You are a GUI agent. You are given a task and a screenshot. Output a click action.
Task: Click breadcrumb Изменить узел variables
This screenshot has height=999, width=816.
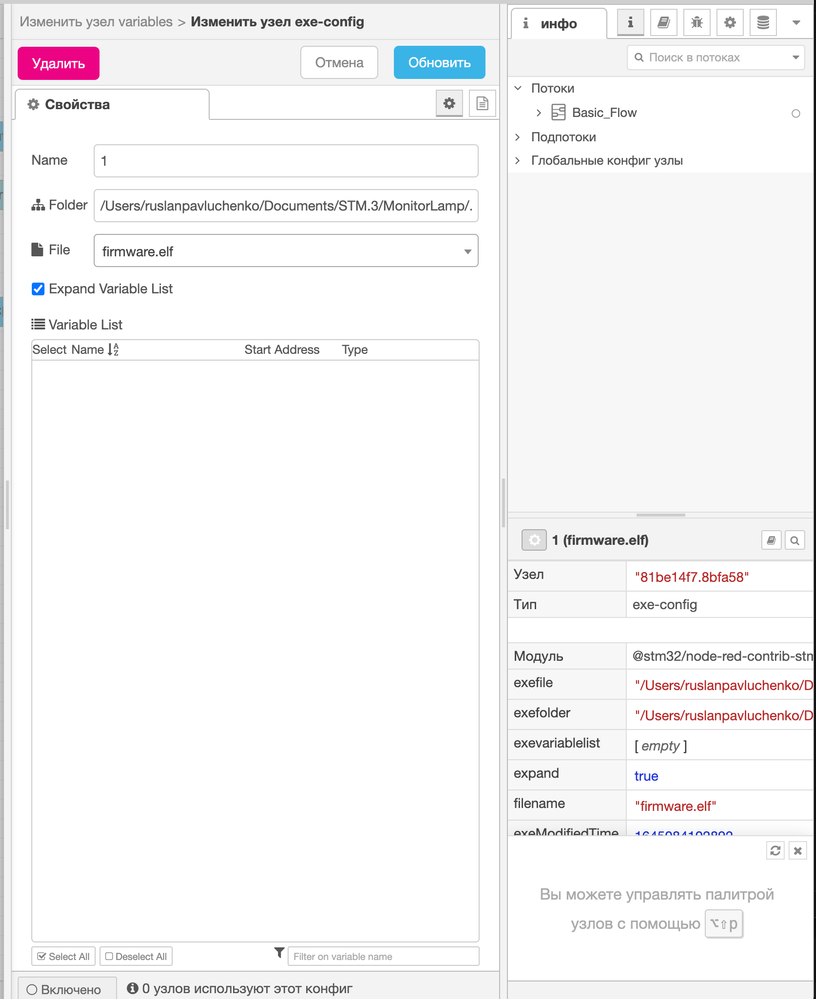96,22
